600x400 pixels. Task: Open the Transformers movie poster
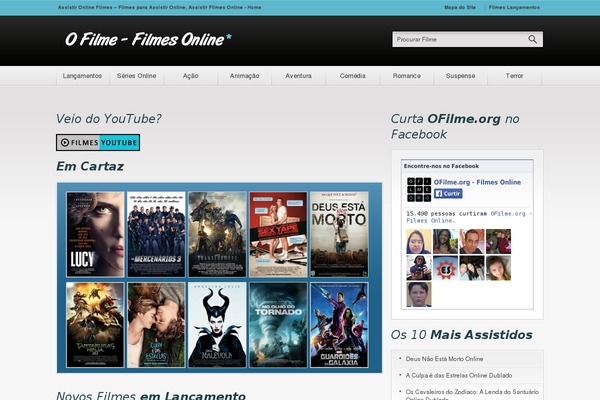coord(217,234)
